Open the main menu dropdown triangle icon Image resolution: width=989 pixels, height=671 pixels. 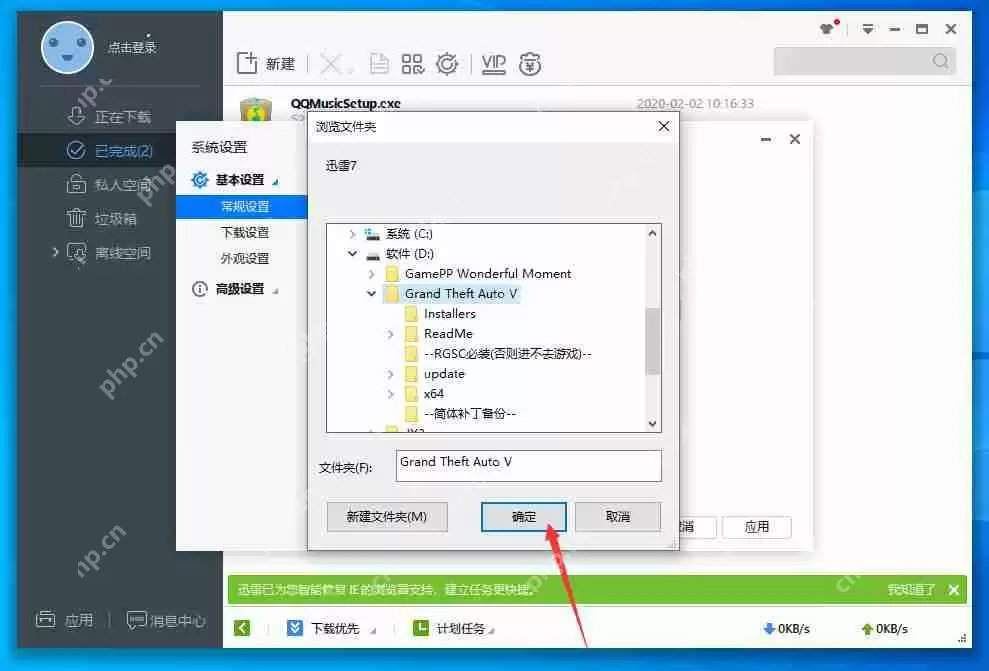pos(868,29)
